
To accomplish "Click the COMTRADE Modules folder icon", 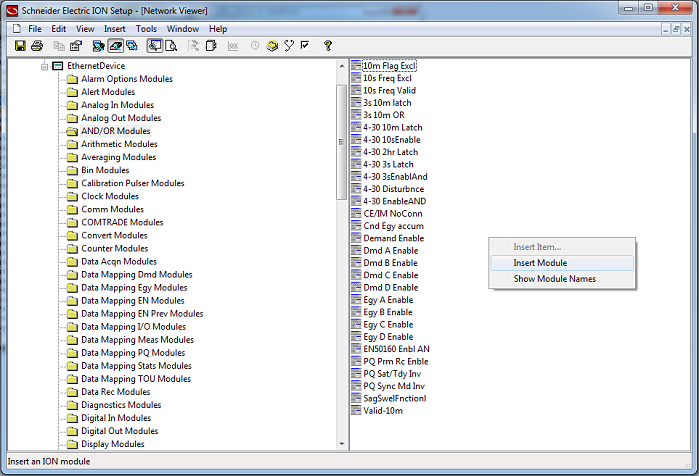I will (72, 222).
